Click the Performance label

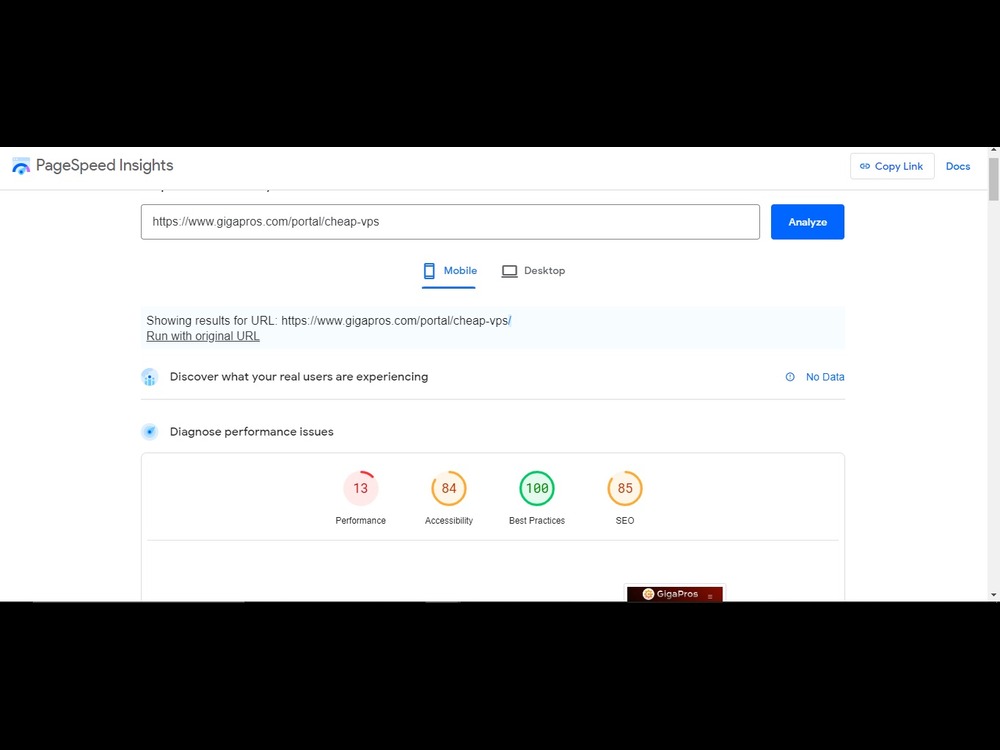tap(360, 520)
